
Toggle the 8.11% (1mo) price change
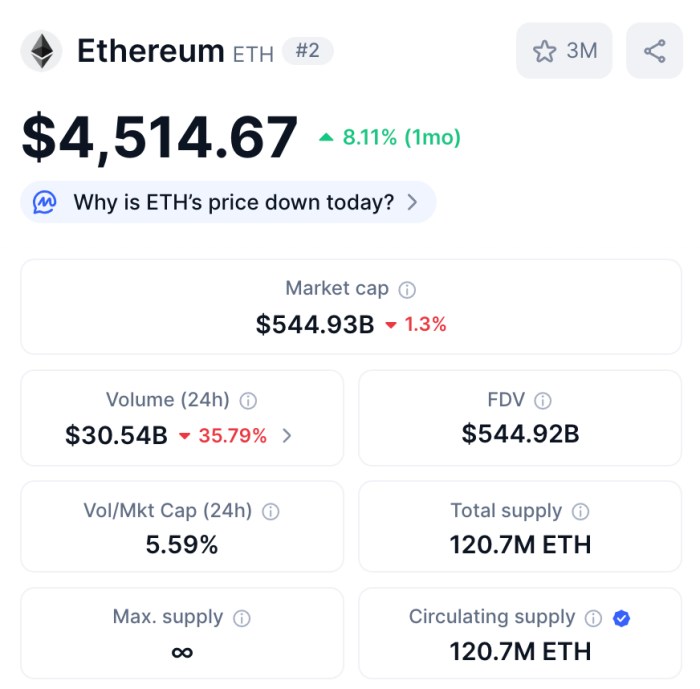[x=390, y=138]
